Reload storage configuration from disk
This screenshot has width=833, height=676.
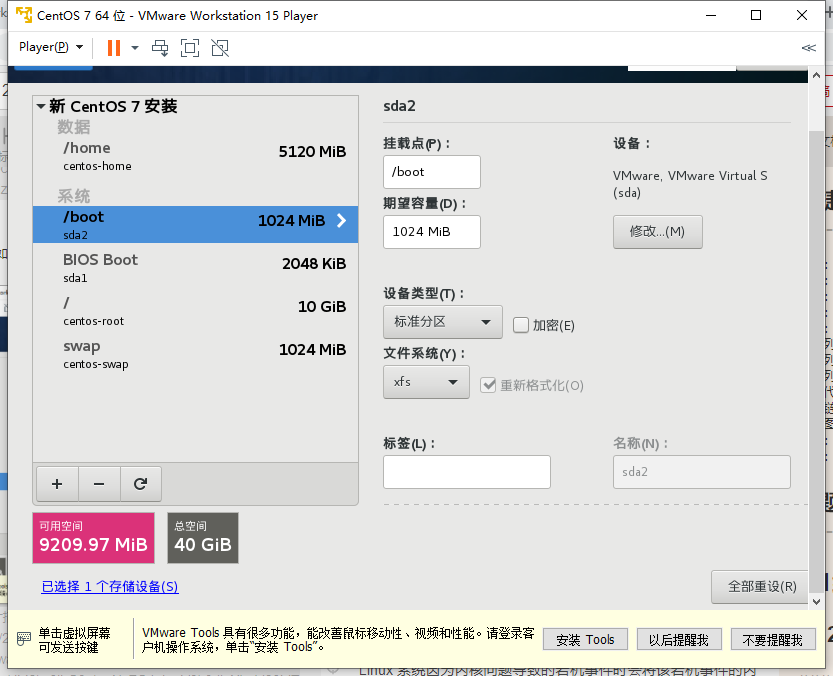(141, 484)
